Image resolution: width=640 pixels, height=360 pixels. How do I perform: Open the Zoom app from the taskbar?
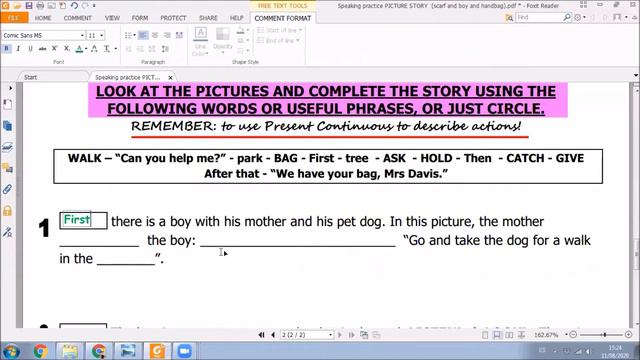point(184,351)
